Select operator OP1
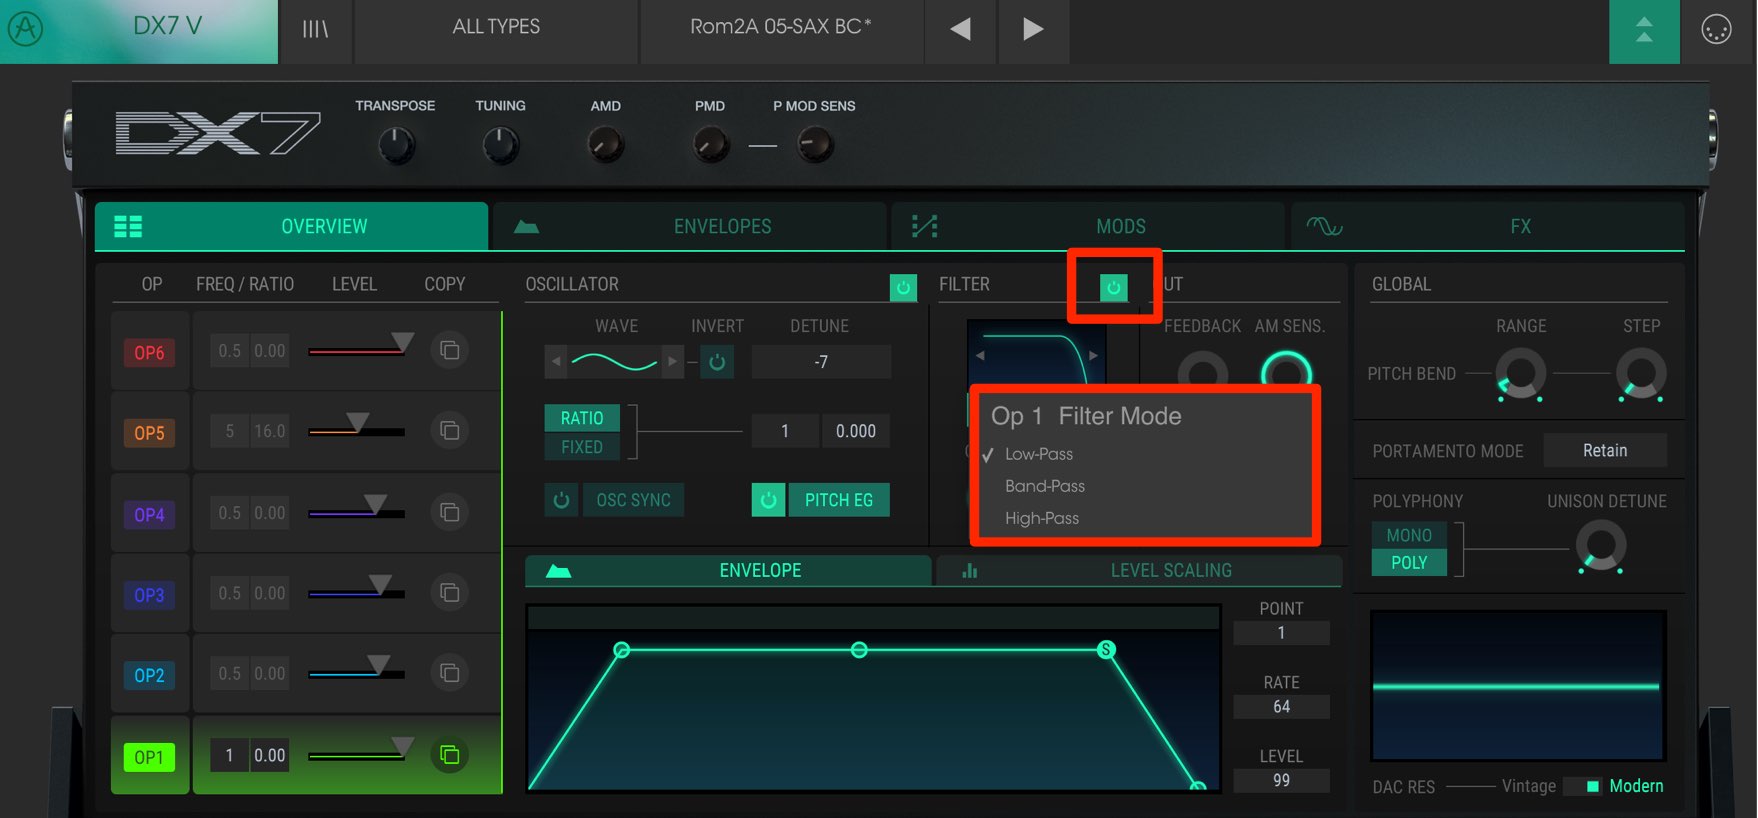1758x818 pixels. pos(149,757)
